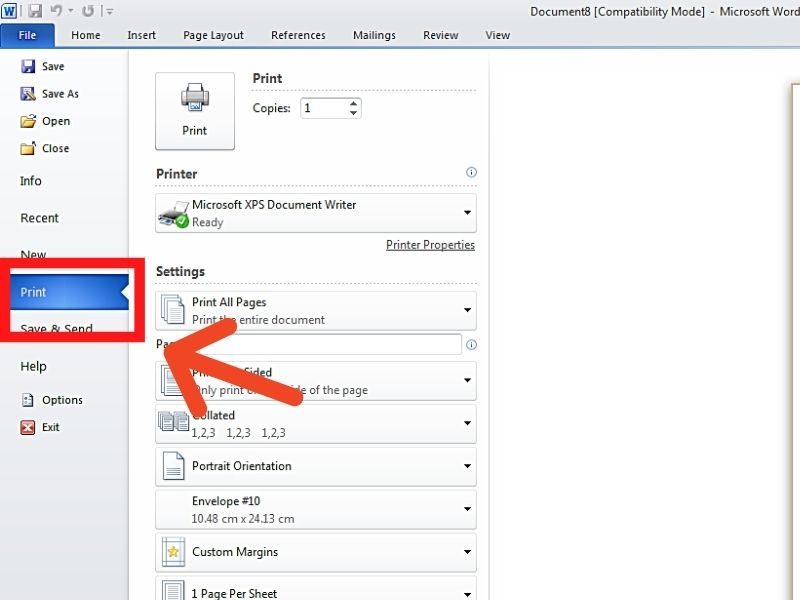Expand the Custom Margins dropdown
Image resolution: width=800 pixels, height=600 pixels.
pyautogui.click(x=316, y=552)
